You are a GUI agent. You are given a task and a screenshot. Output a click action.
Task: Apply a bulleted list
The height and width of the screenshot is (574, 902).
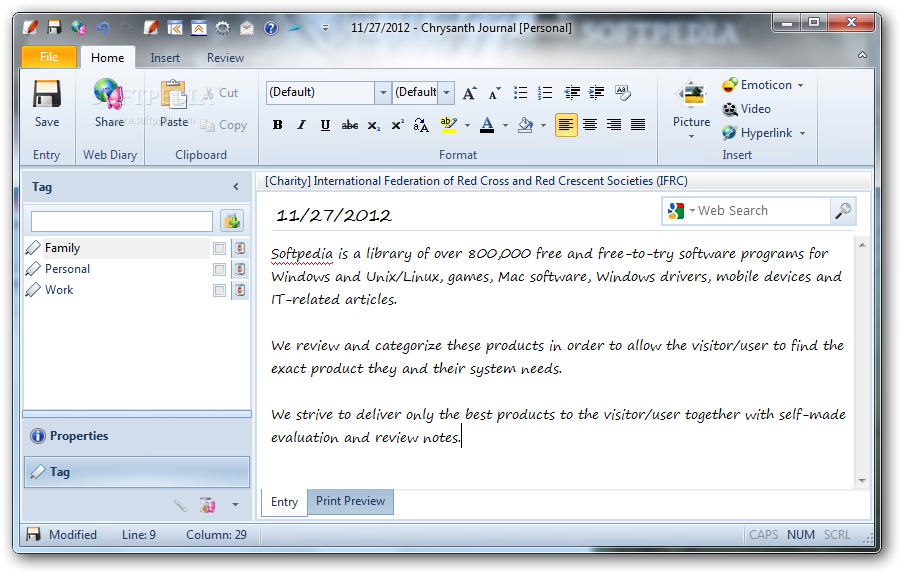click(x=520, y=93)
